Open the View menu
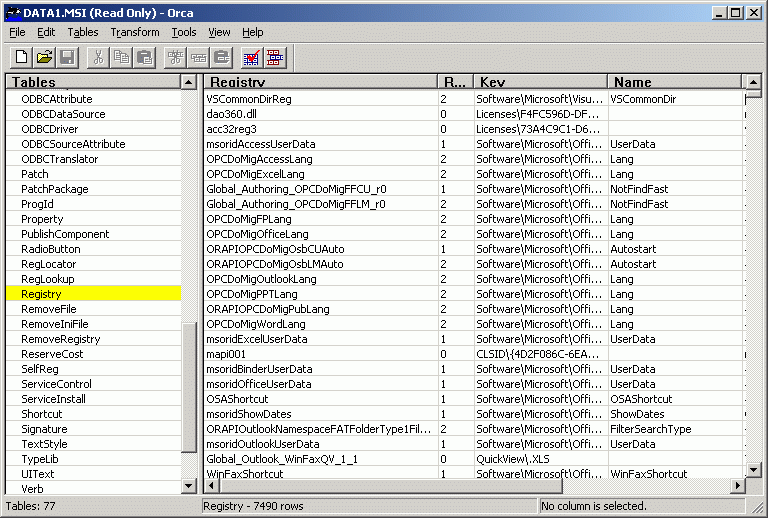The height and width of the screenshot is (518, 768). [219, 32]
